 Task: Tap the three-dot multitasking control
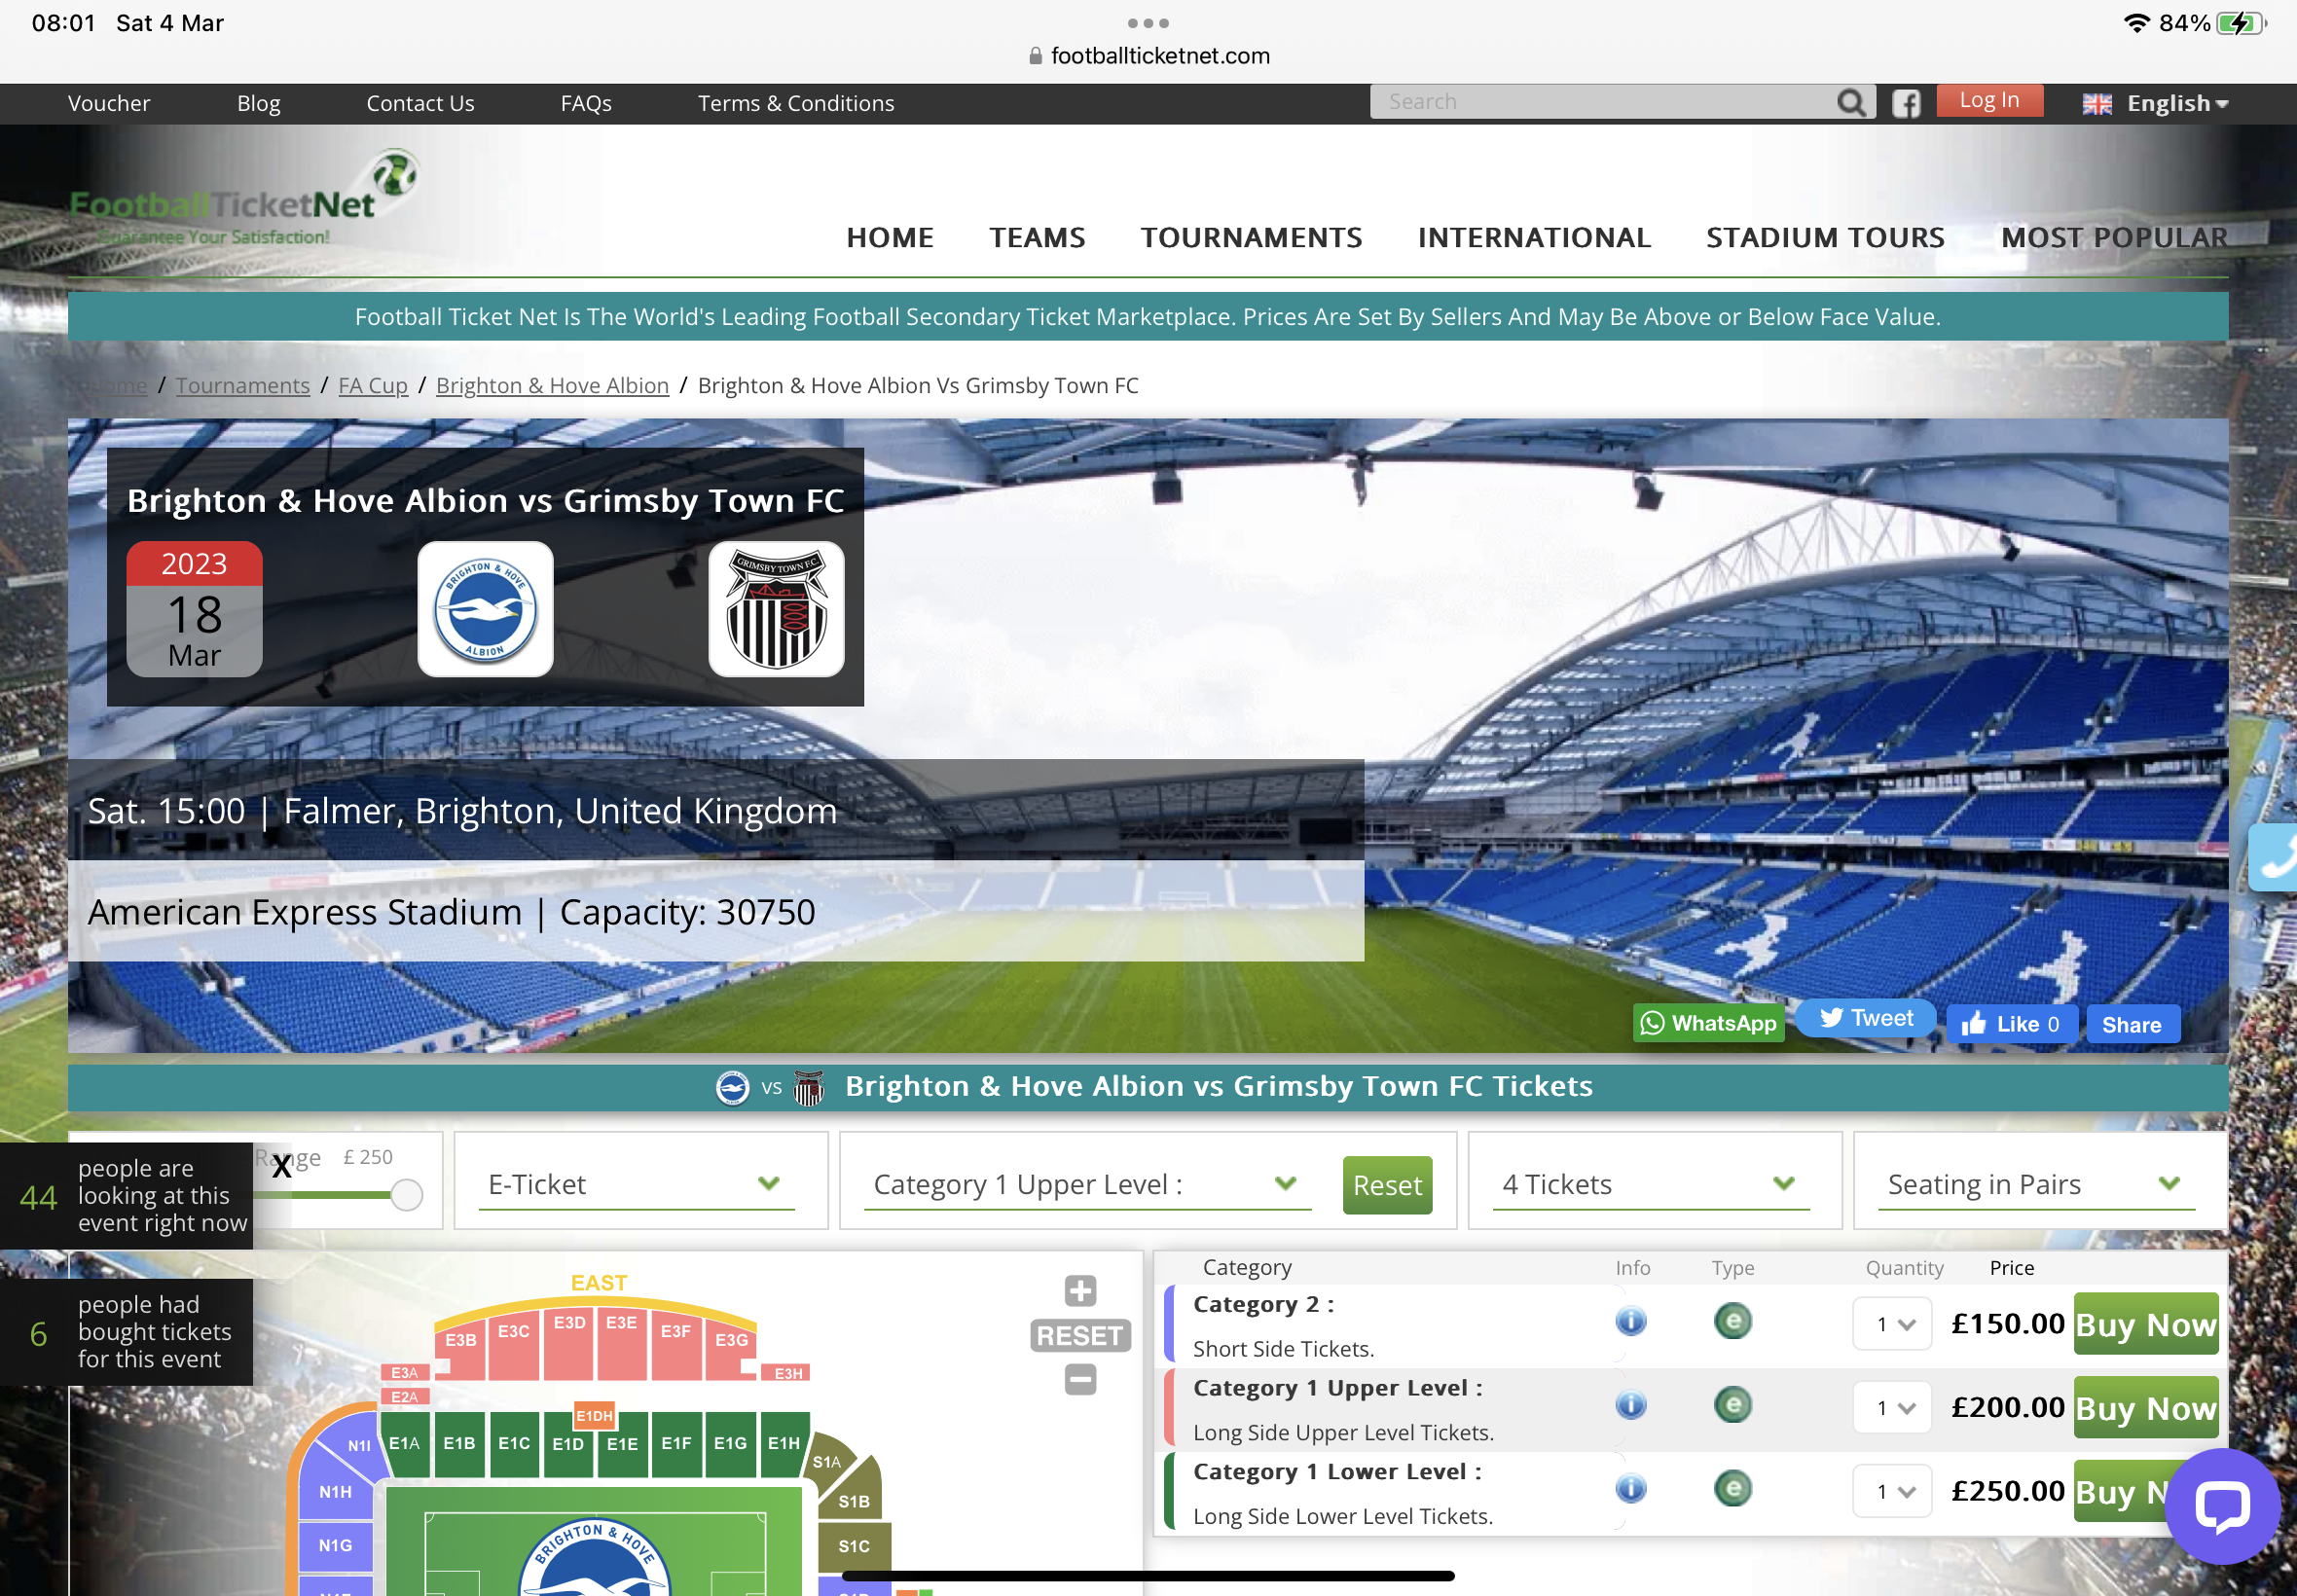click(x=1148, y=23)
